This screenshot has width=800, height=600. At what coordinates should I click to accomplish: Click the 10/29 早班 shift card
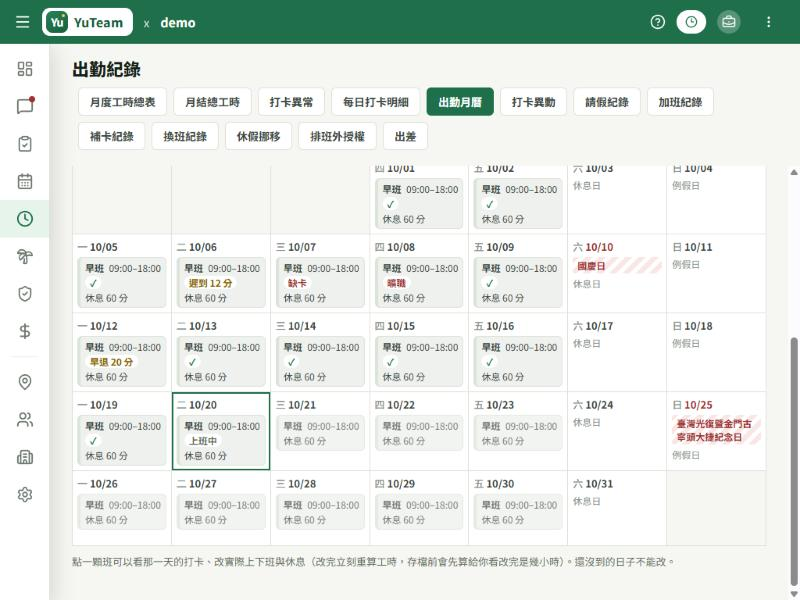(x=419, y=512)
